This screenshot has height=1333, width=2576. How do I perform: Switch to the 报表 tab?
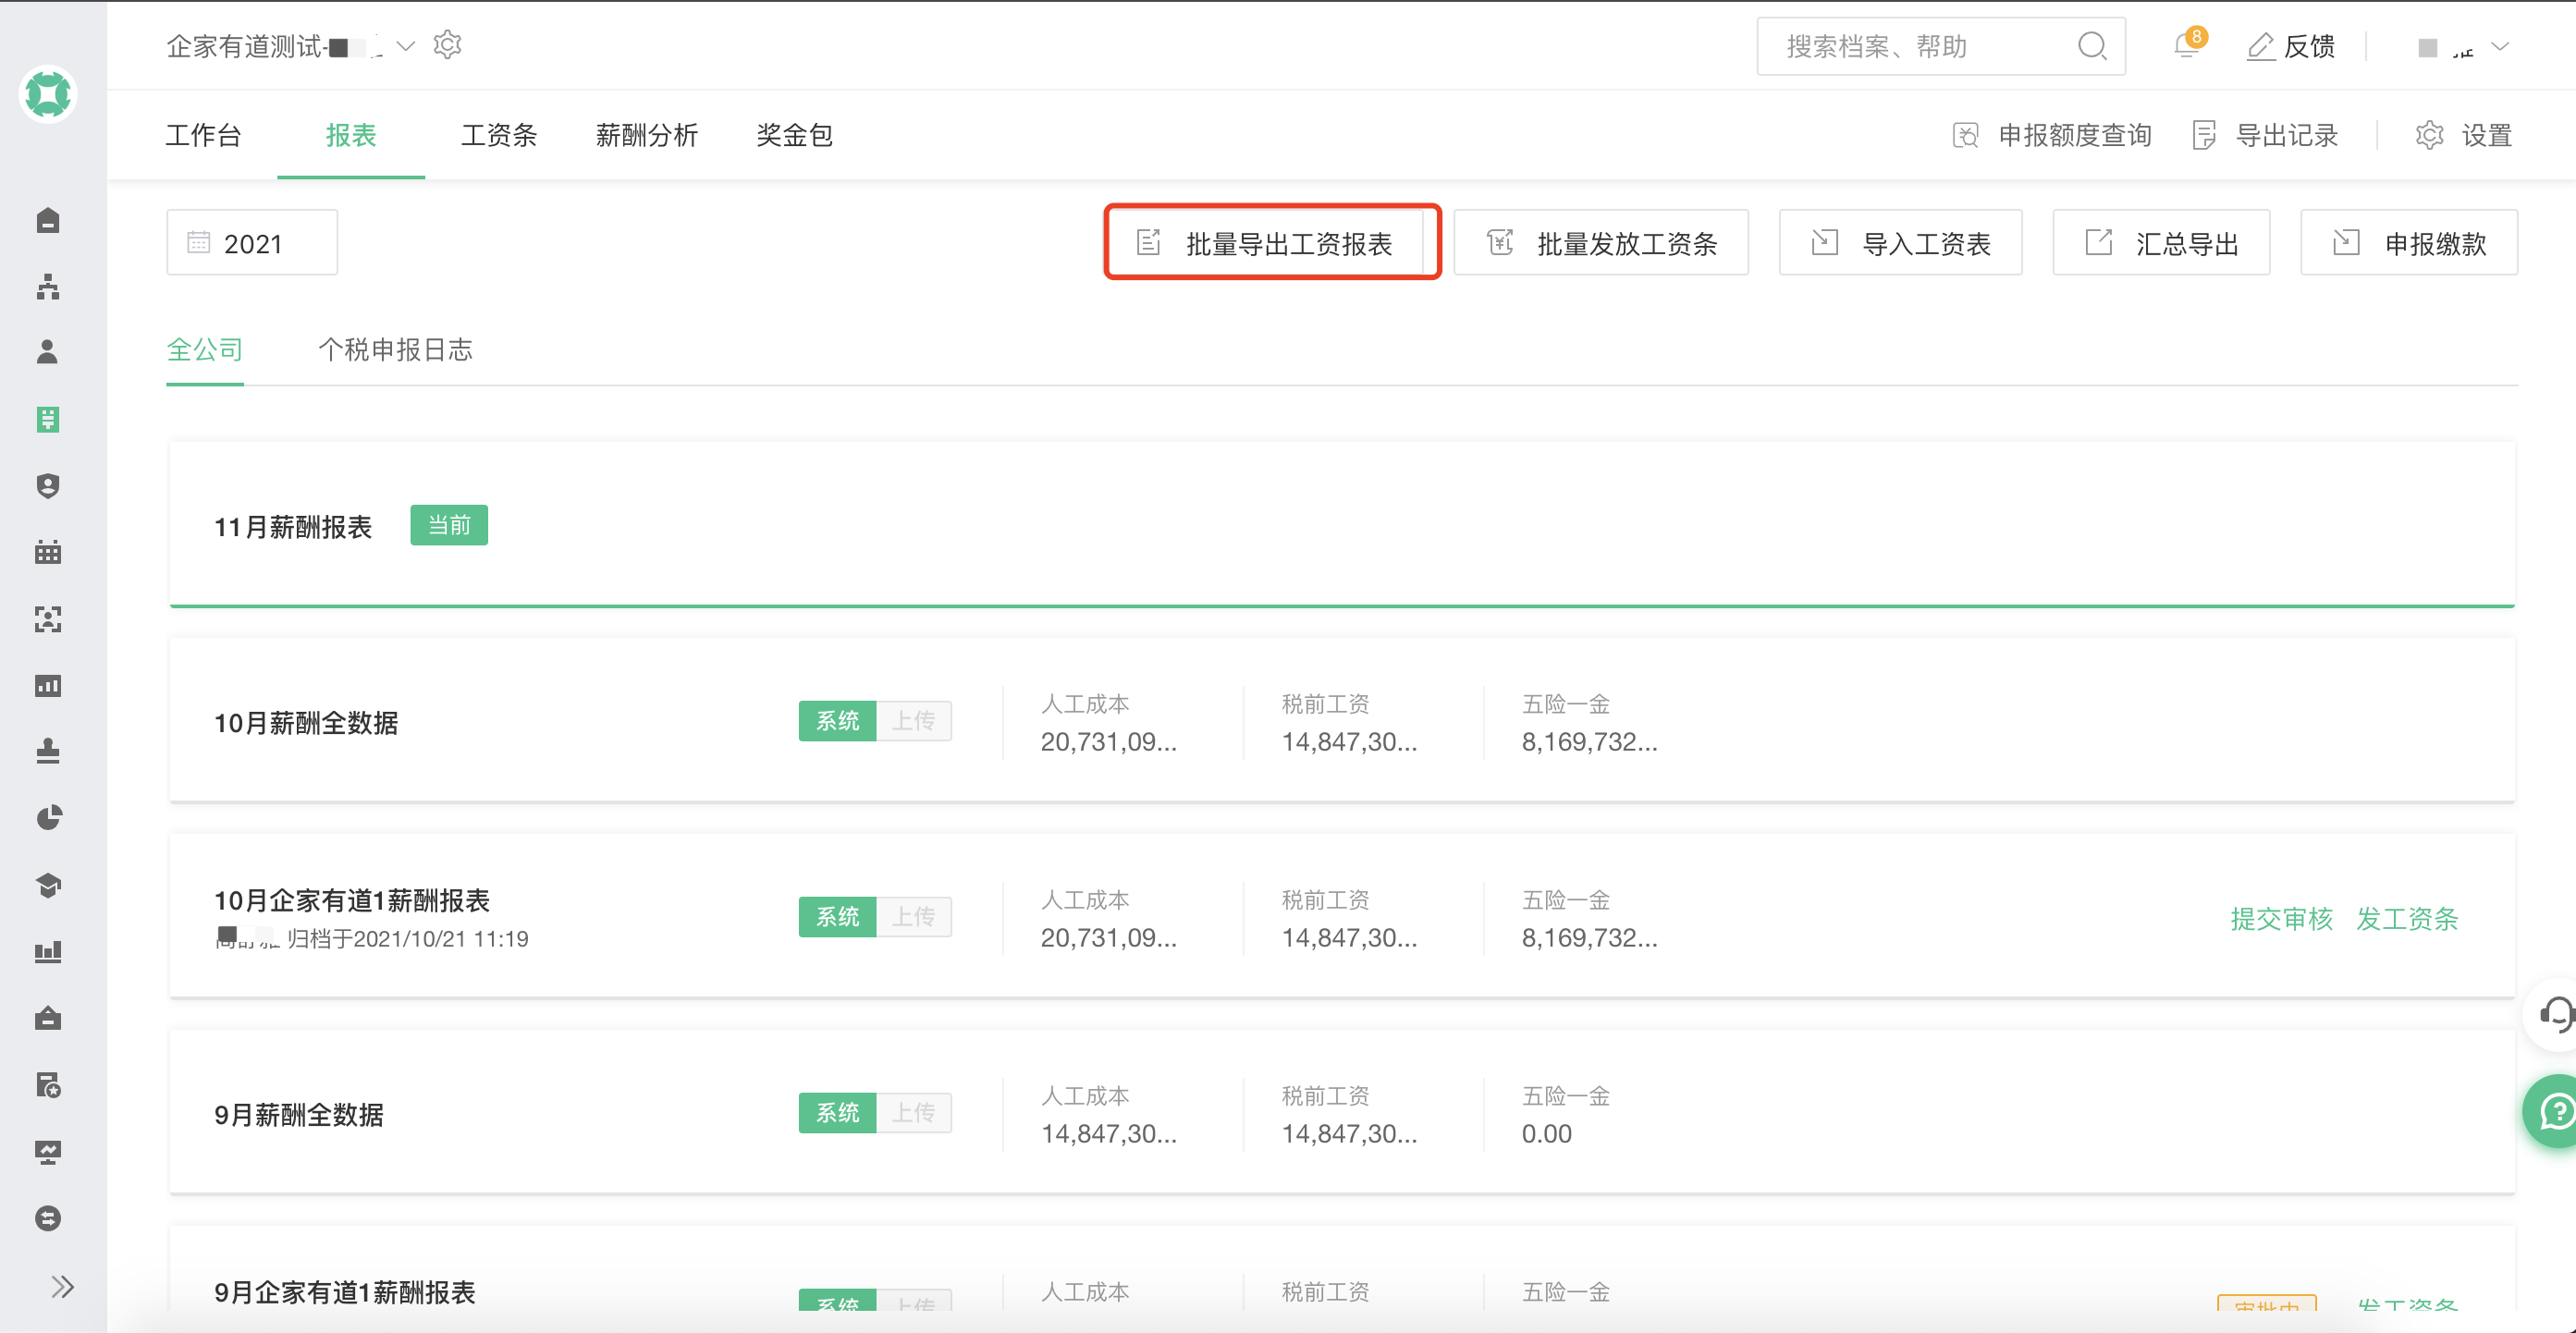(x=351, y=135)
